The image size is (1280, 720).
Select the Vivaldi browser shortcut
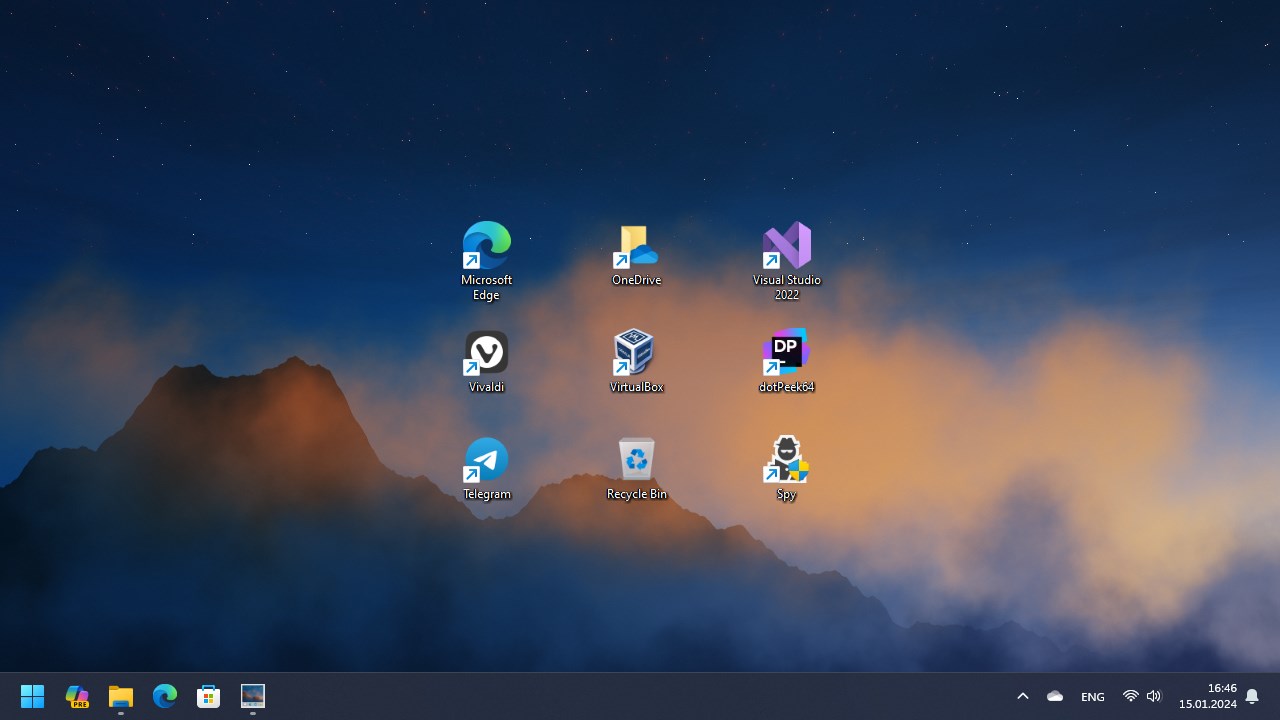pos(487,361)
